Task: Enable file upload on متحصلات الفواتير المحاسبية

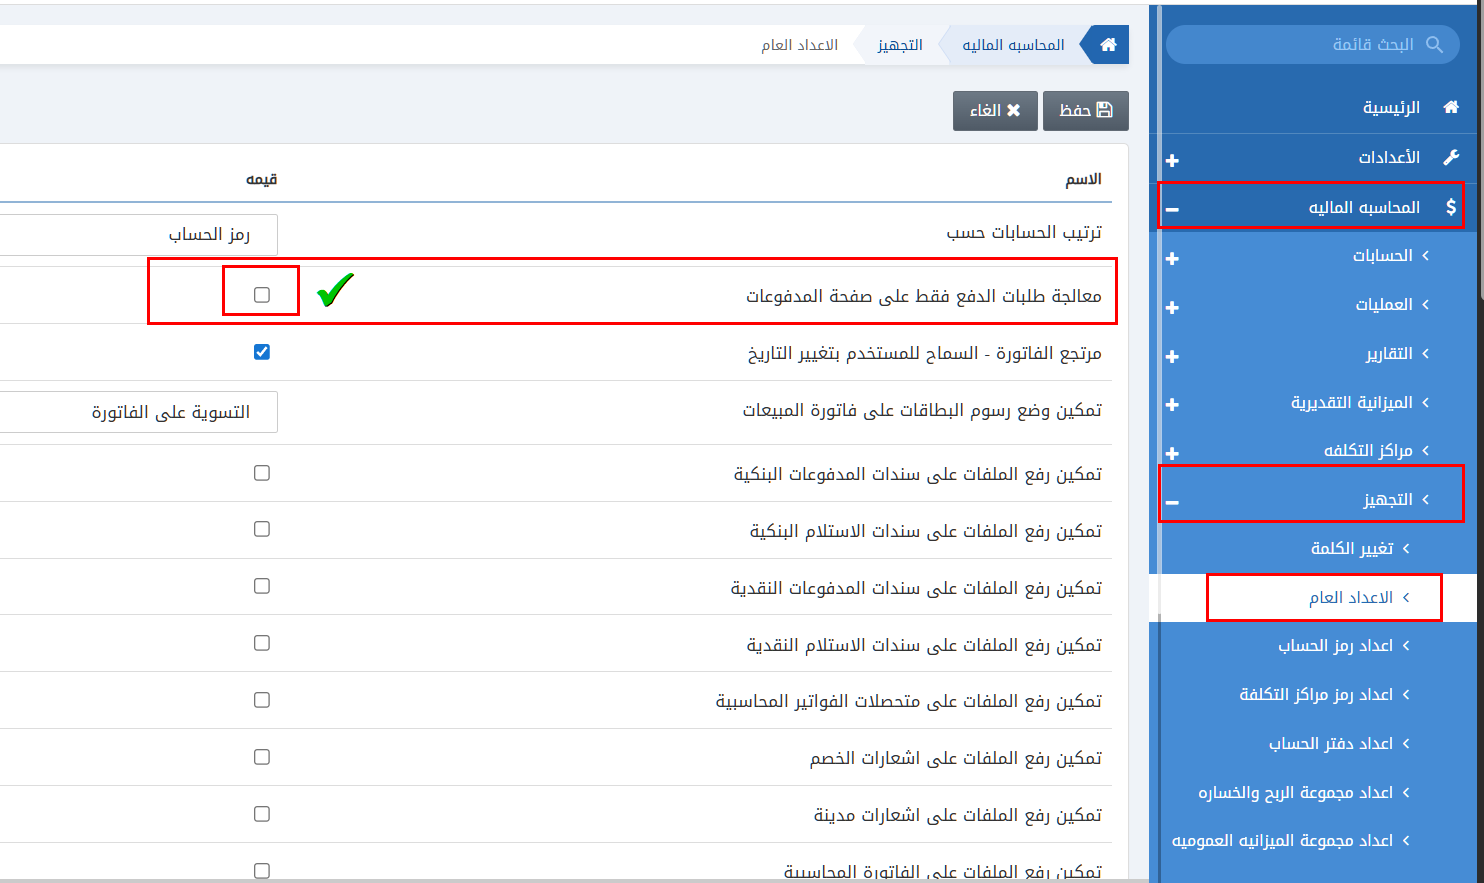Action: click(x=262, y=700)
